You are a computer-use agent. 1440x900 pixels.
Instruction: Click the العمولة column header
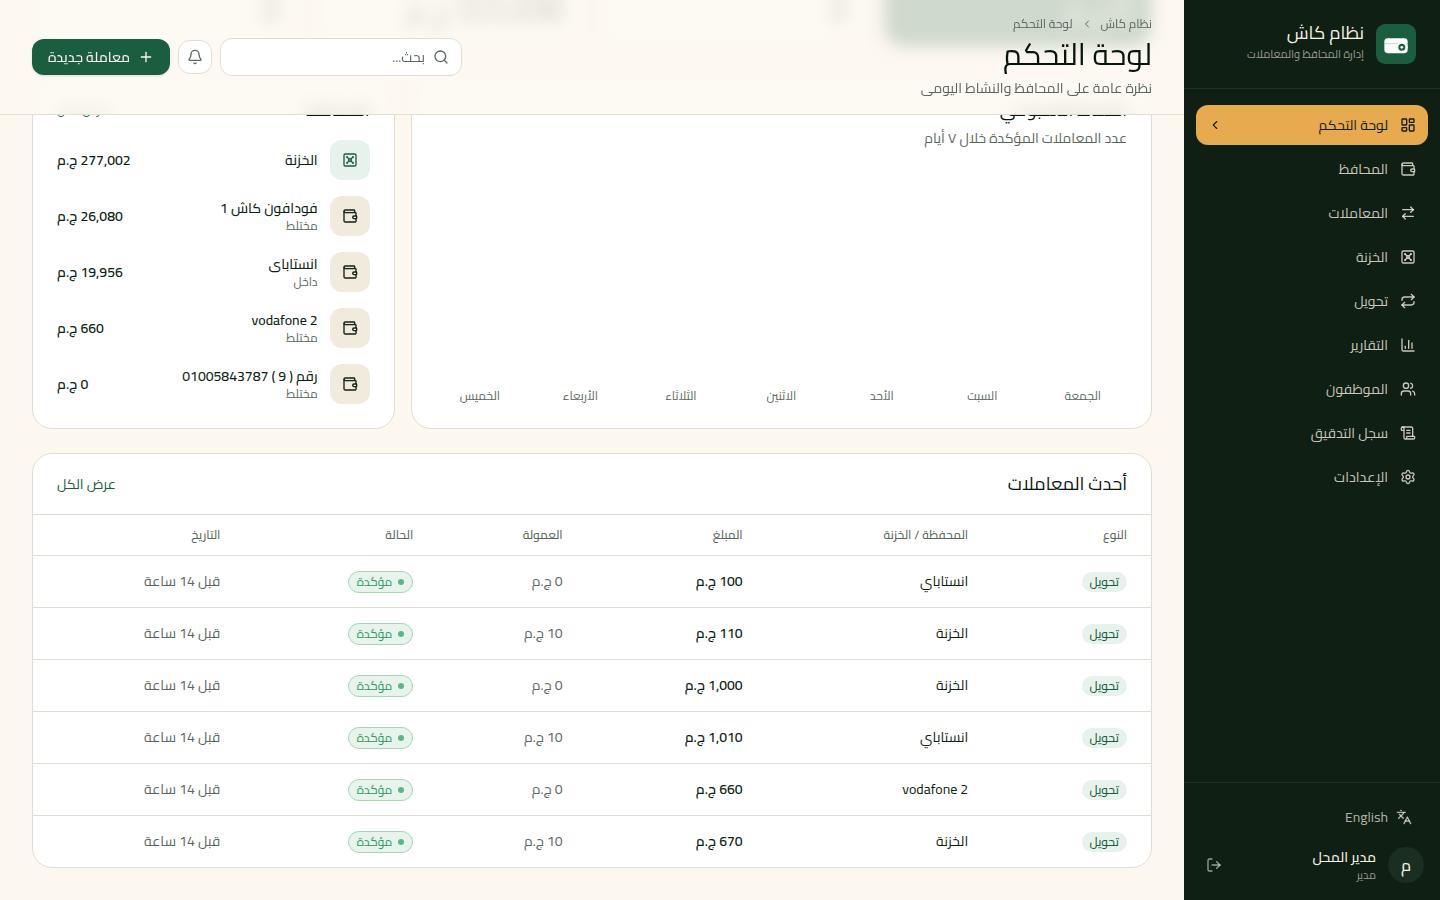tap(542, 535)
